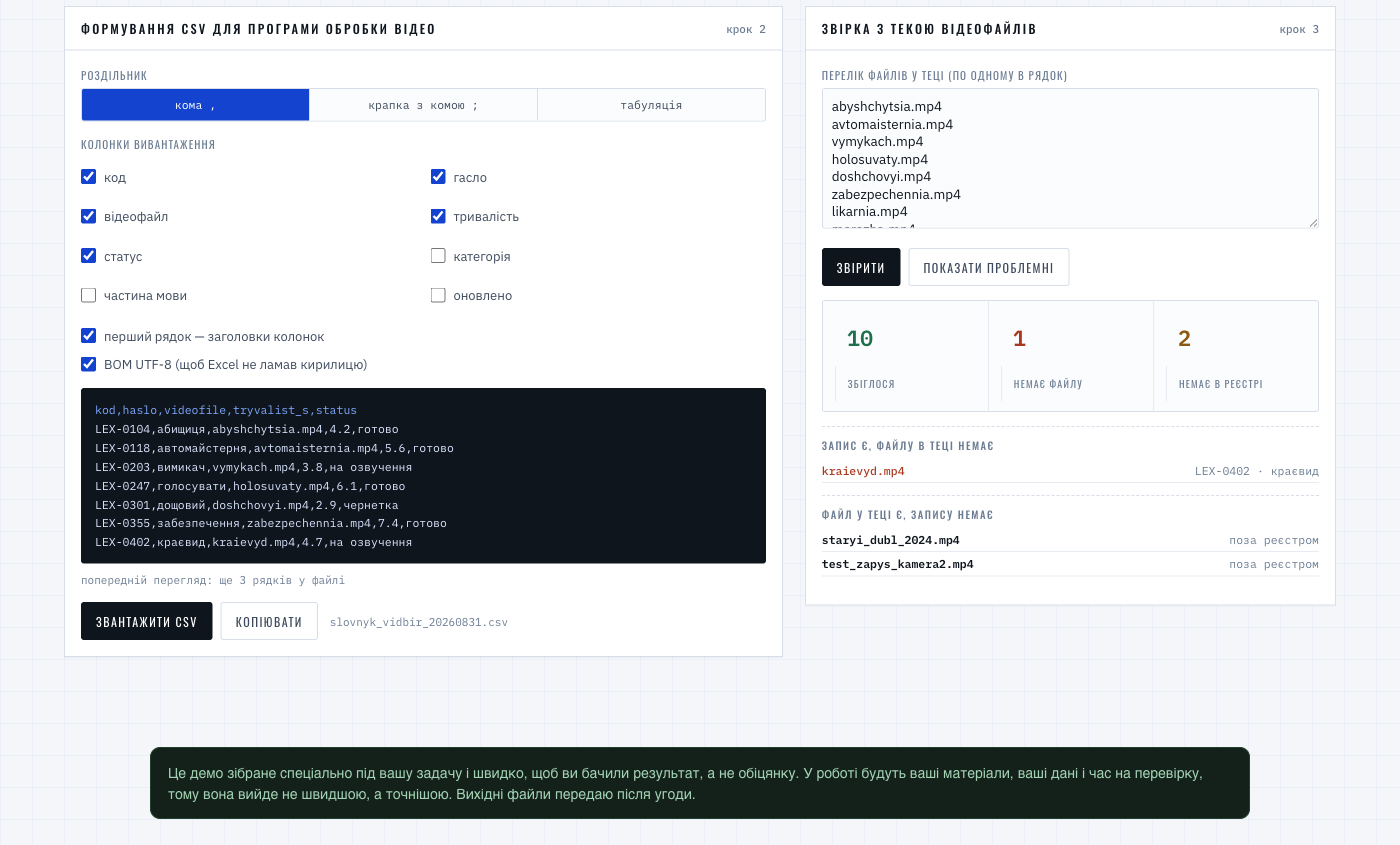Click the "2" not-in-registry count
1400x845 pixels.
click(1185, 339)
